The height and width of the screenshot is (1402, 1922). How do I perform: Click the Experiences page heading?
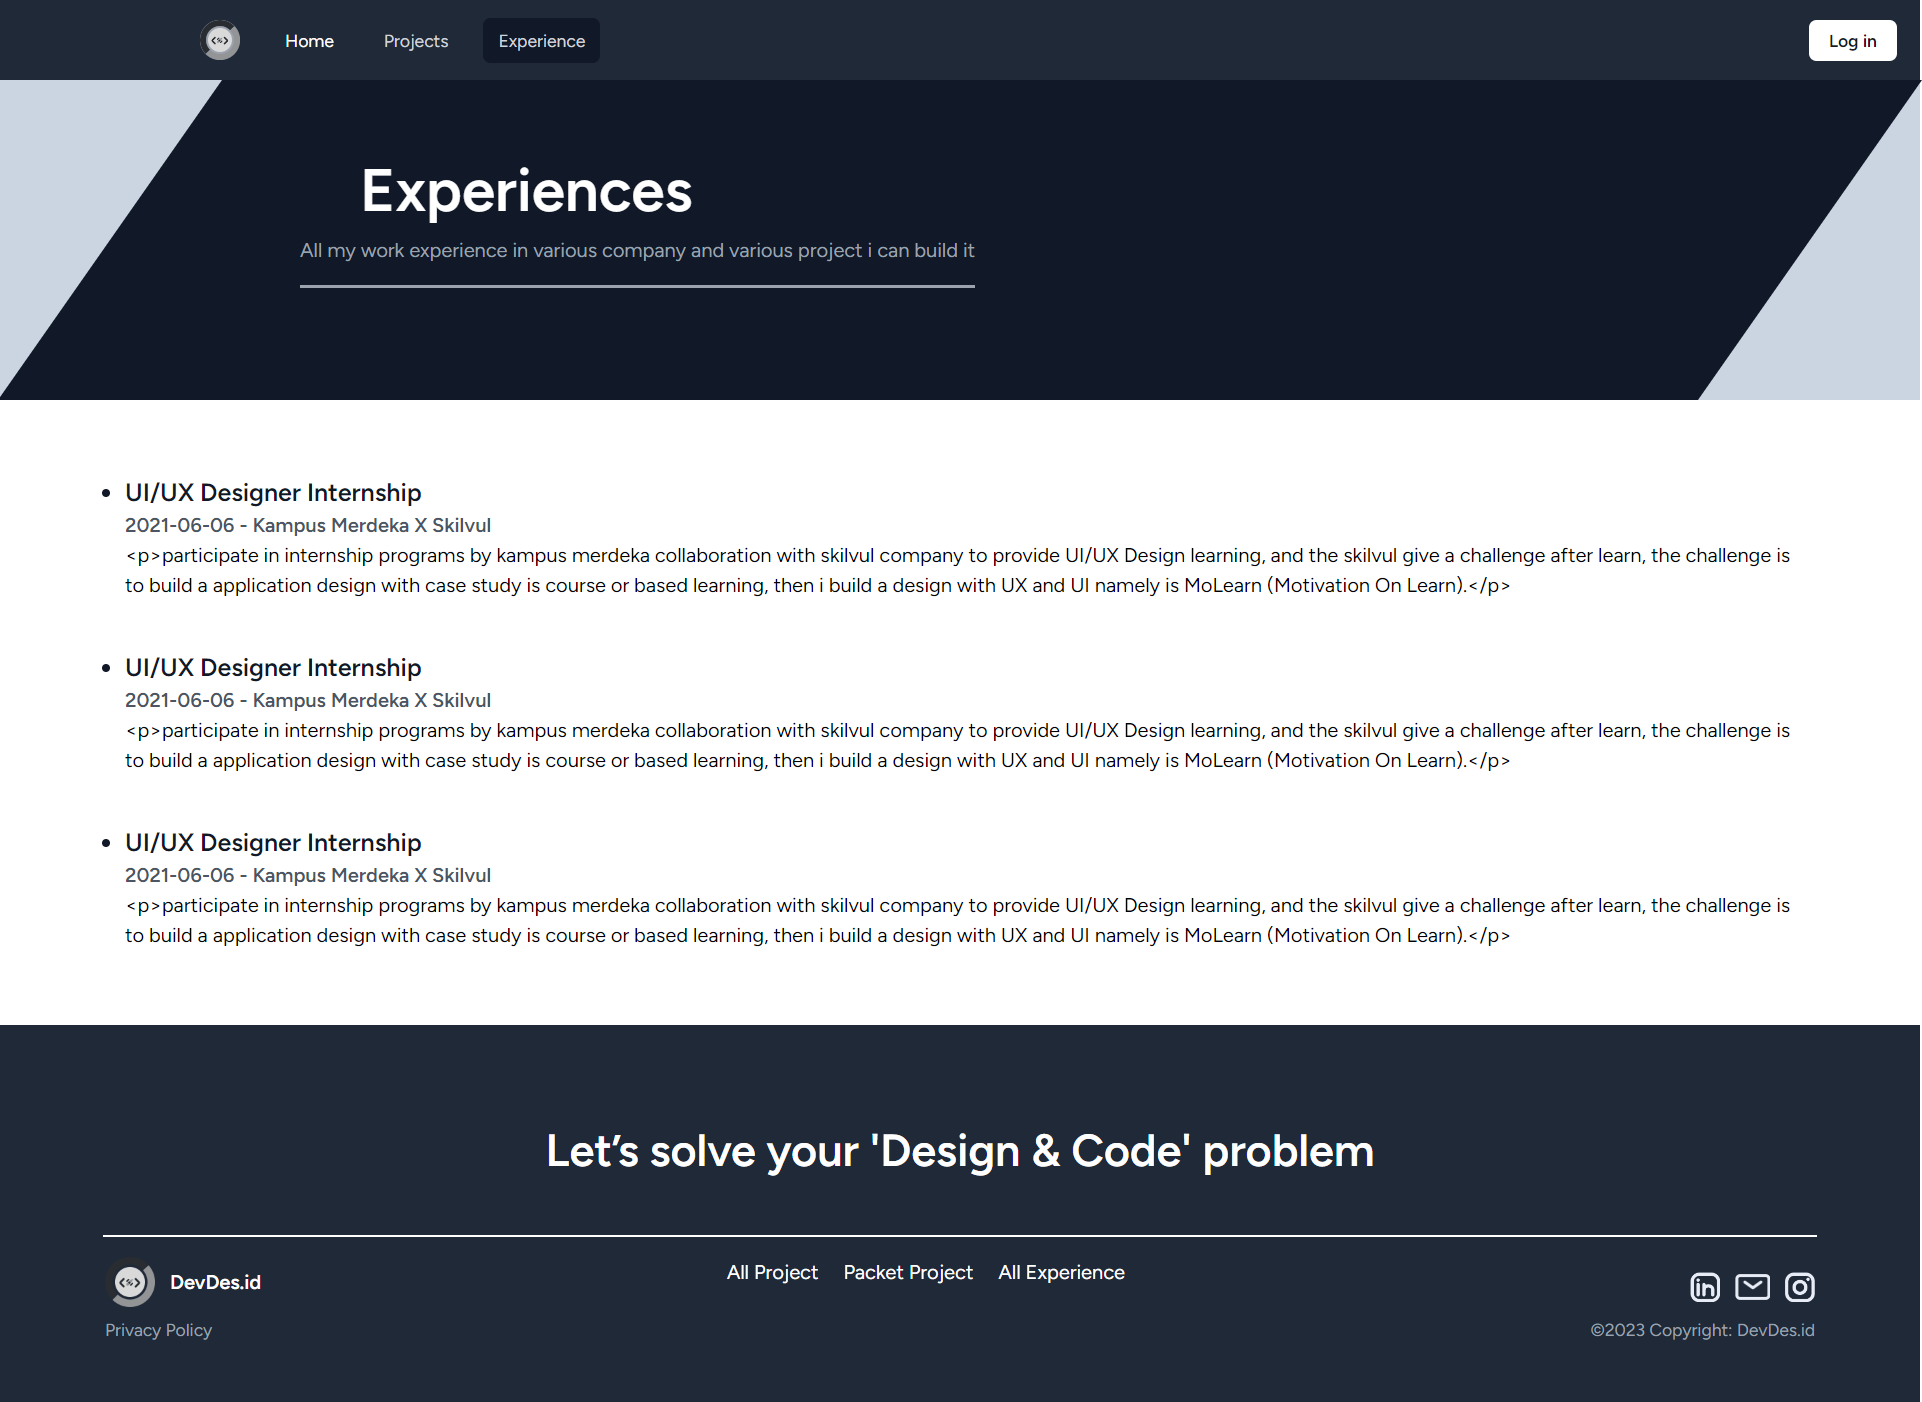(x=526, y=191)
